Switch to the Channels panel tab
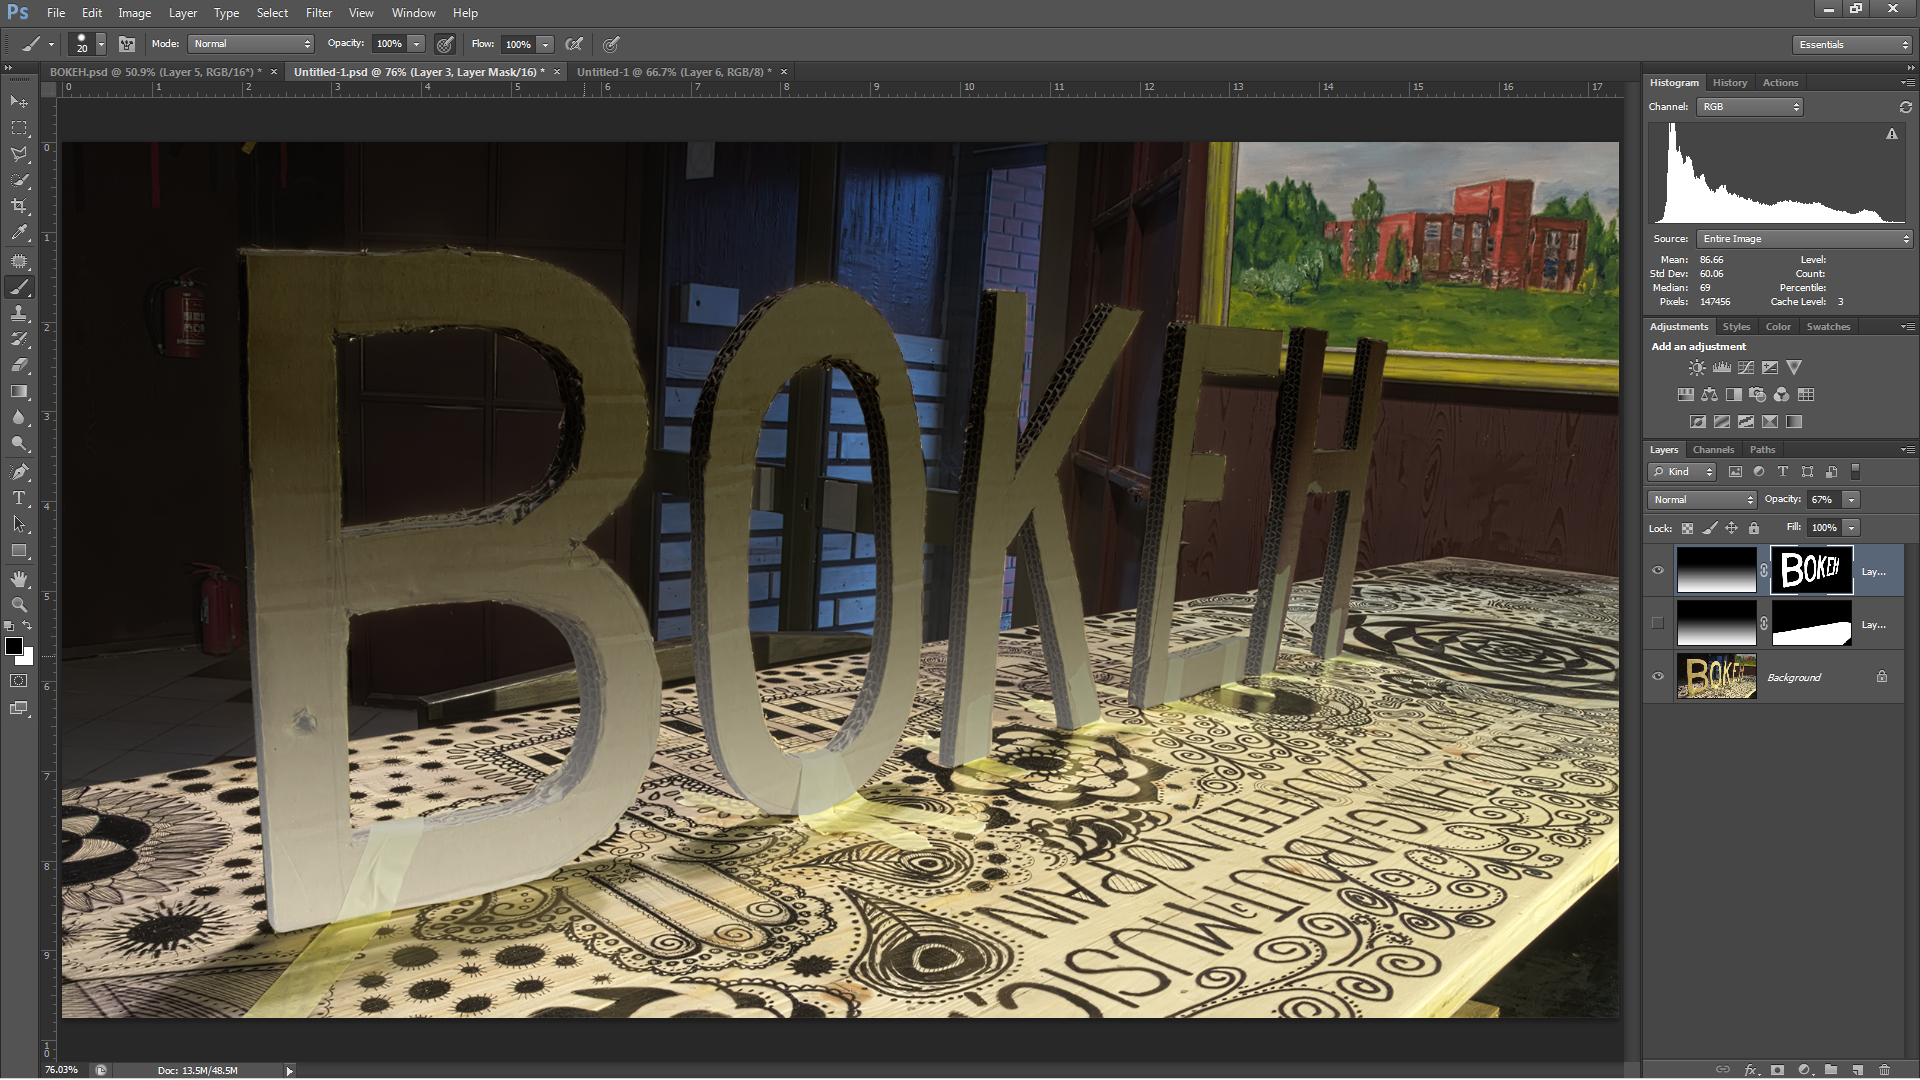Image resolution: width=1920 pixels, height=1080 pixels. 1713,450
